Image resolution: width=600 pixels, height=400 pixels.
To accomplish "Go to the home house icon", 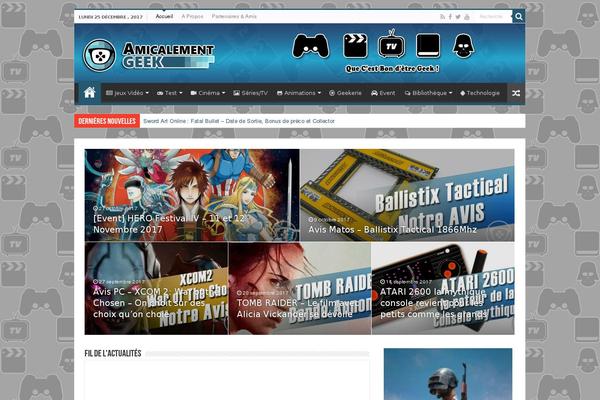I will (x=90, y=93).
